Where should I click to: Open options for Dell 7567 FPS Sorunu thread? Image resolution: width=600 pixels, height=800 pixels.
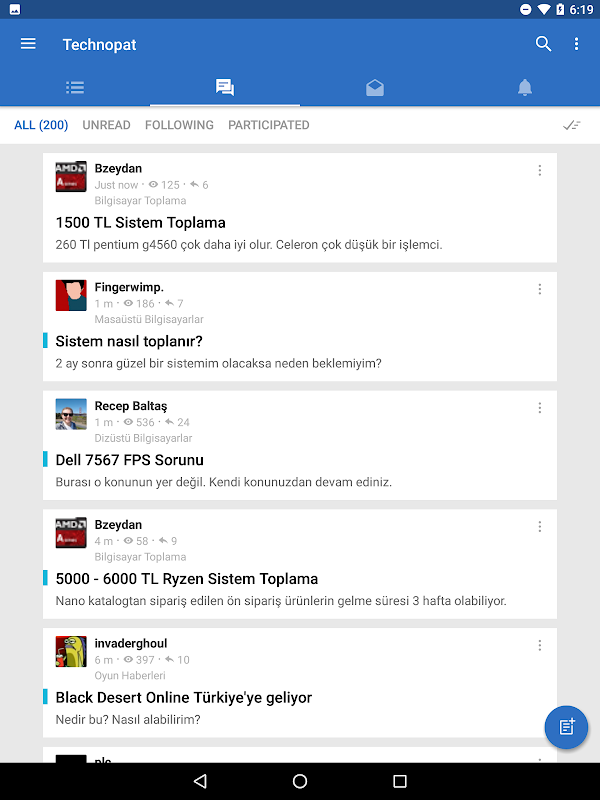pyautogui.click(x=540, y=408)
